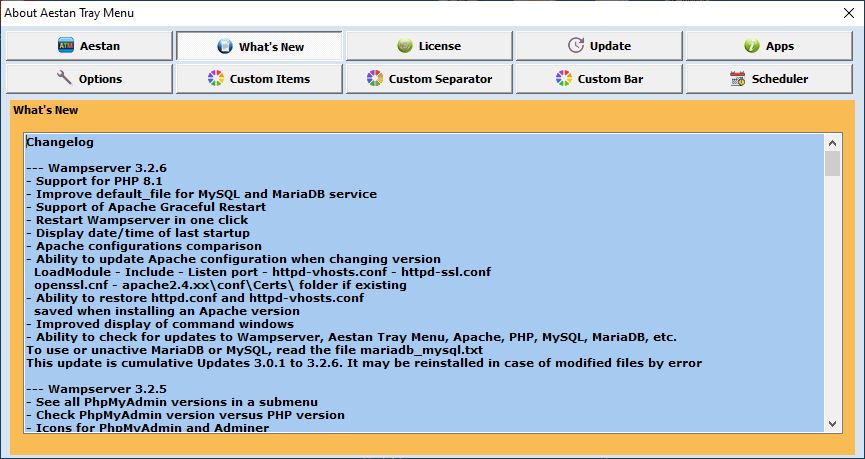865x459 pixels.
Task: Click "Ability to update Apache configuration" line
Action: (x=234, y=259)
